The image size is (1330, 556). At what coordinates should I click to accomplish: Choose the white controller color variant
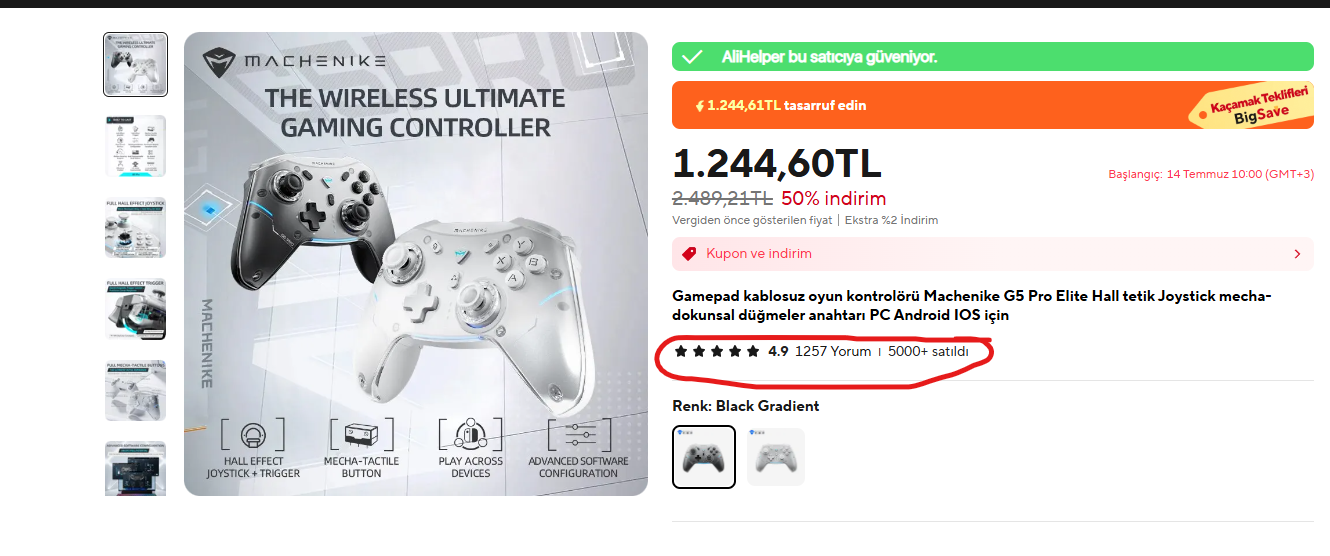point(775,457)
